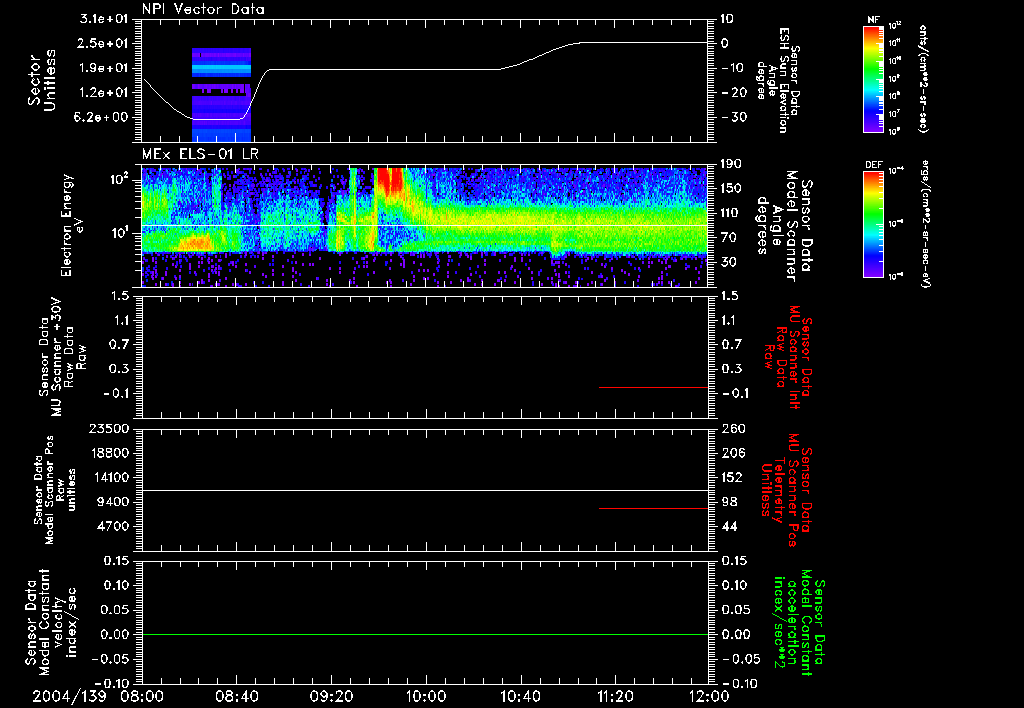Click the -20 sun elevation tick label
Screen dimensions: 1024x708
(732, 93)
